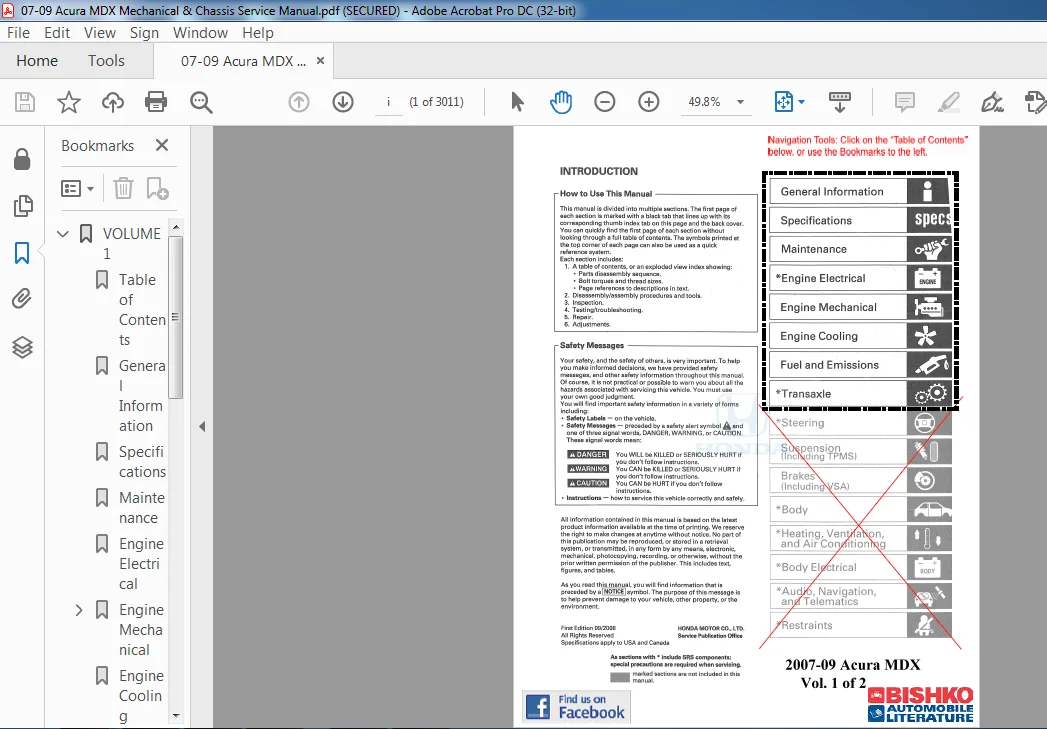Activate the Hand pan tool

(561, 102)
